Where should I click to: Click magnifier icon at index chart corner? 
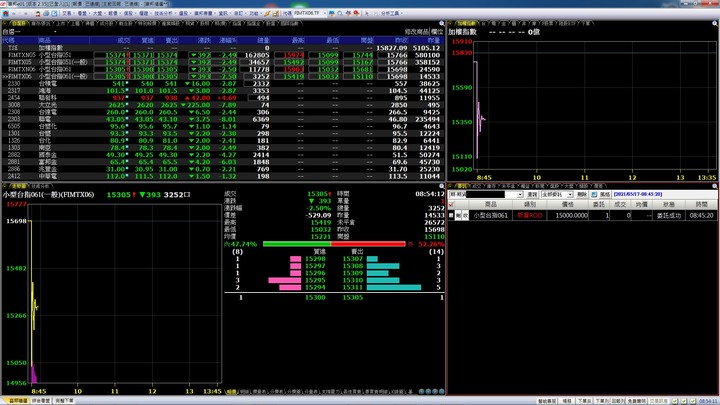click(x=715, y=23)
